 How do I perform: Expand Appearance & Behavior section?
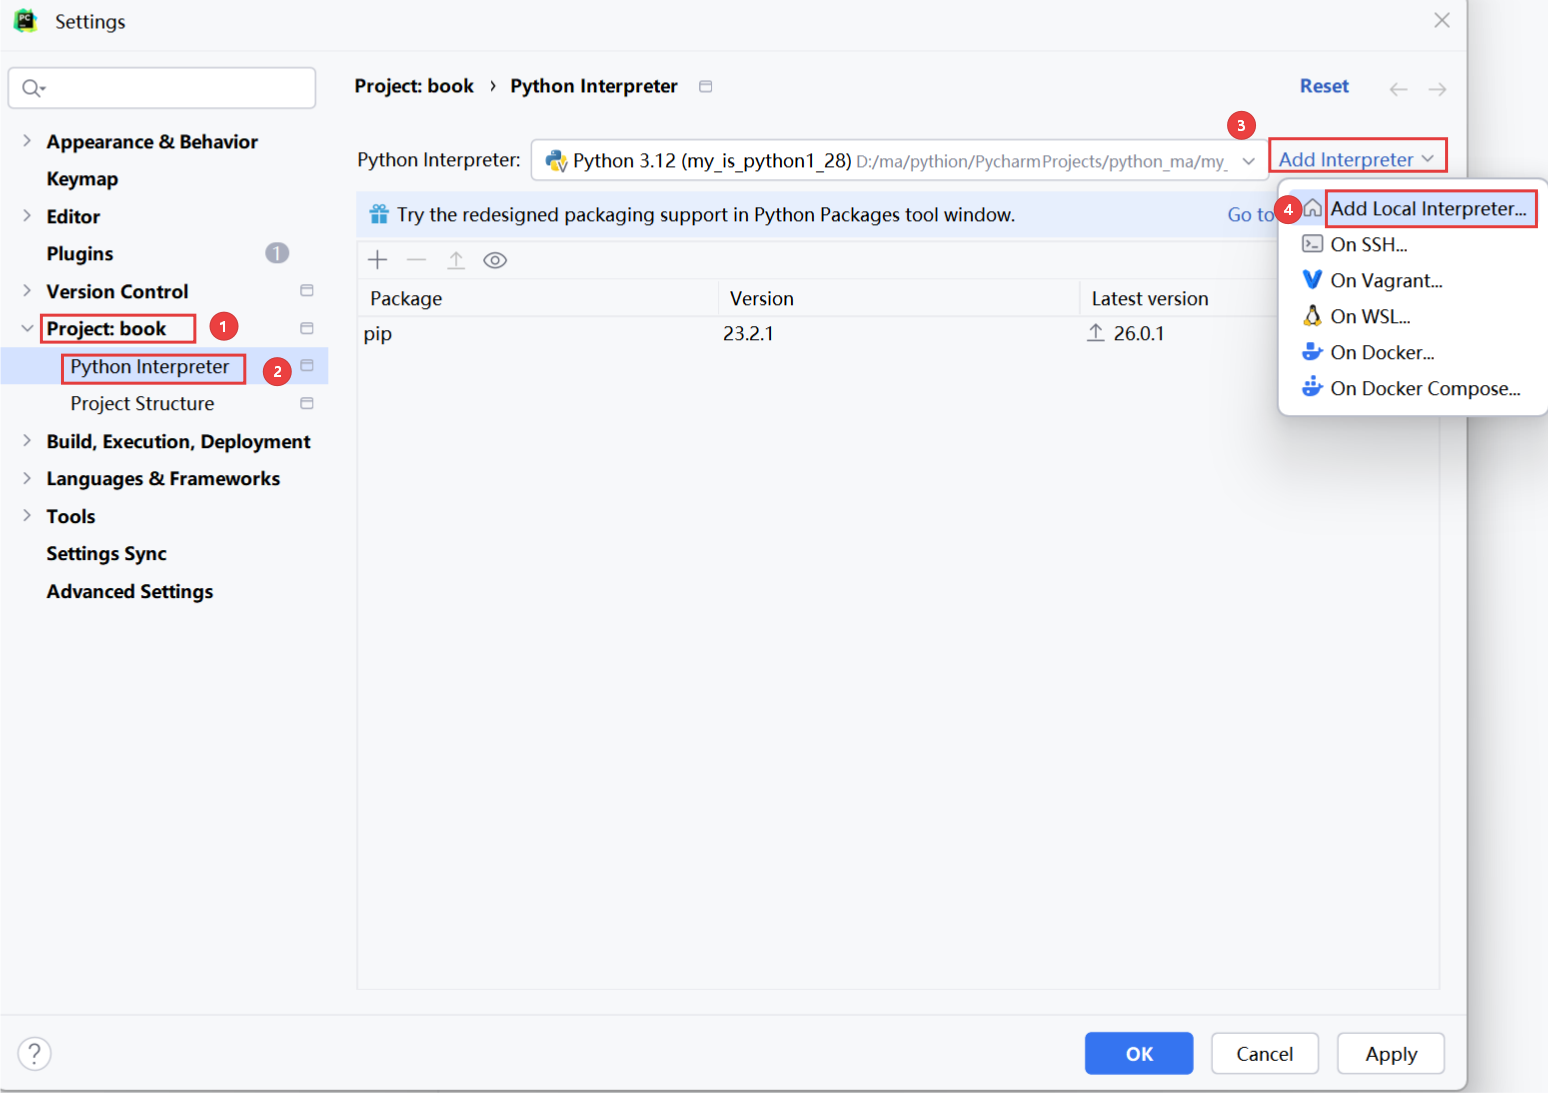(27, 141)
